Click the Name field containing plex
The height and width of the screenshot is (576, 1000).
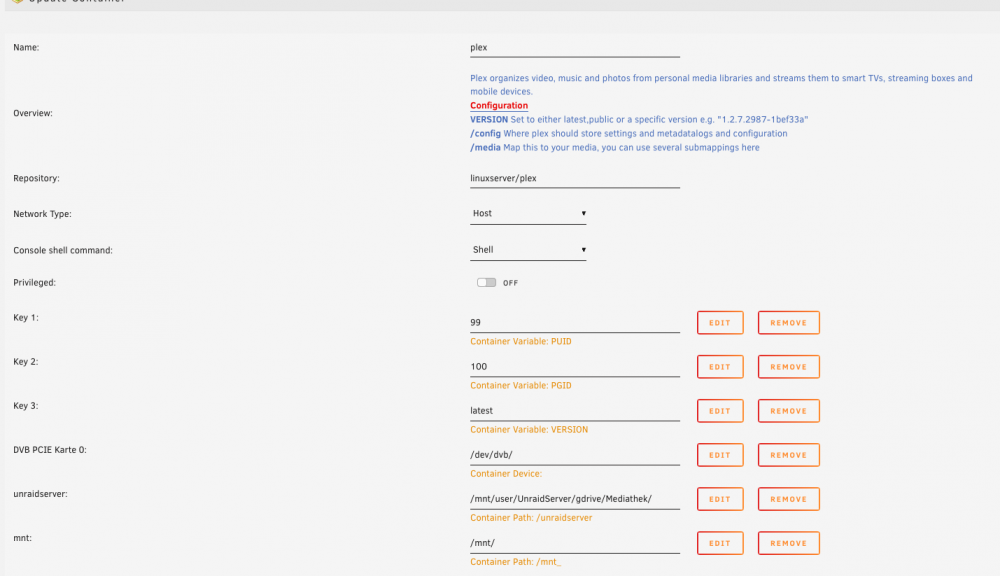[x=575, y=48]
